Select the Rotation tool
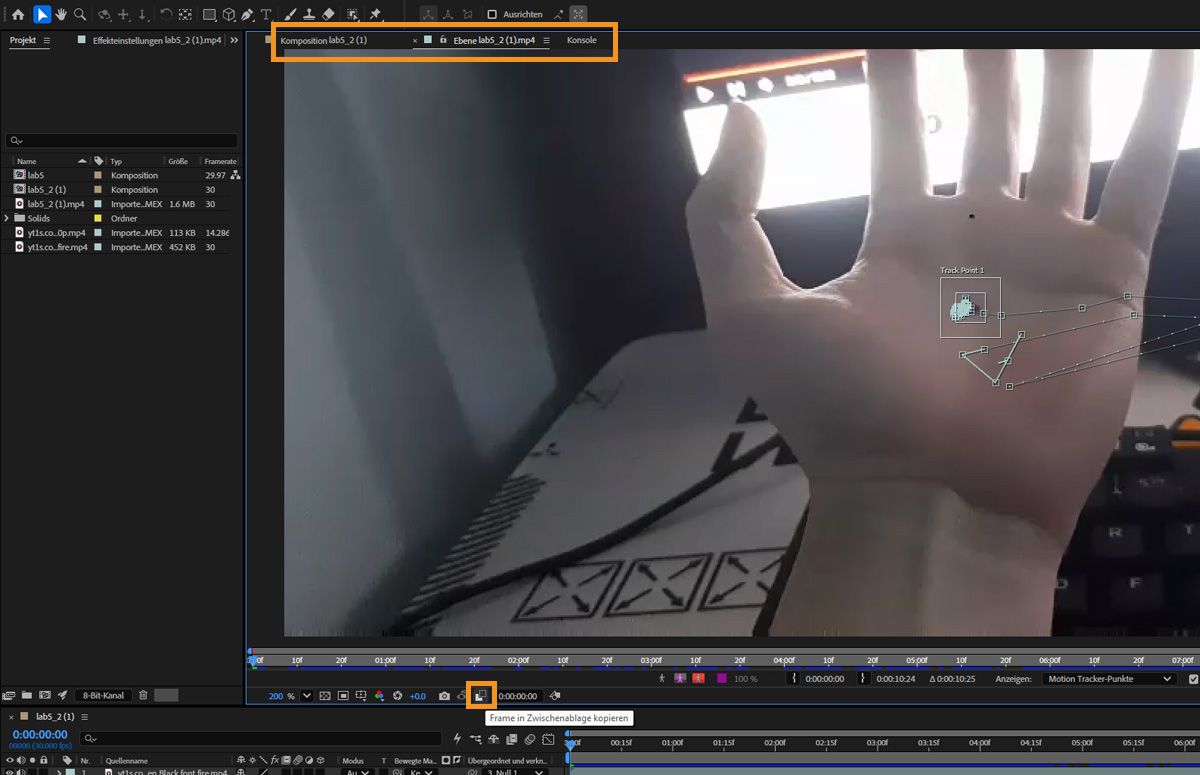Screen dimensions: 1200x775 166,15
